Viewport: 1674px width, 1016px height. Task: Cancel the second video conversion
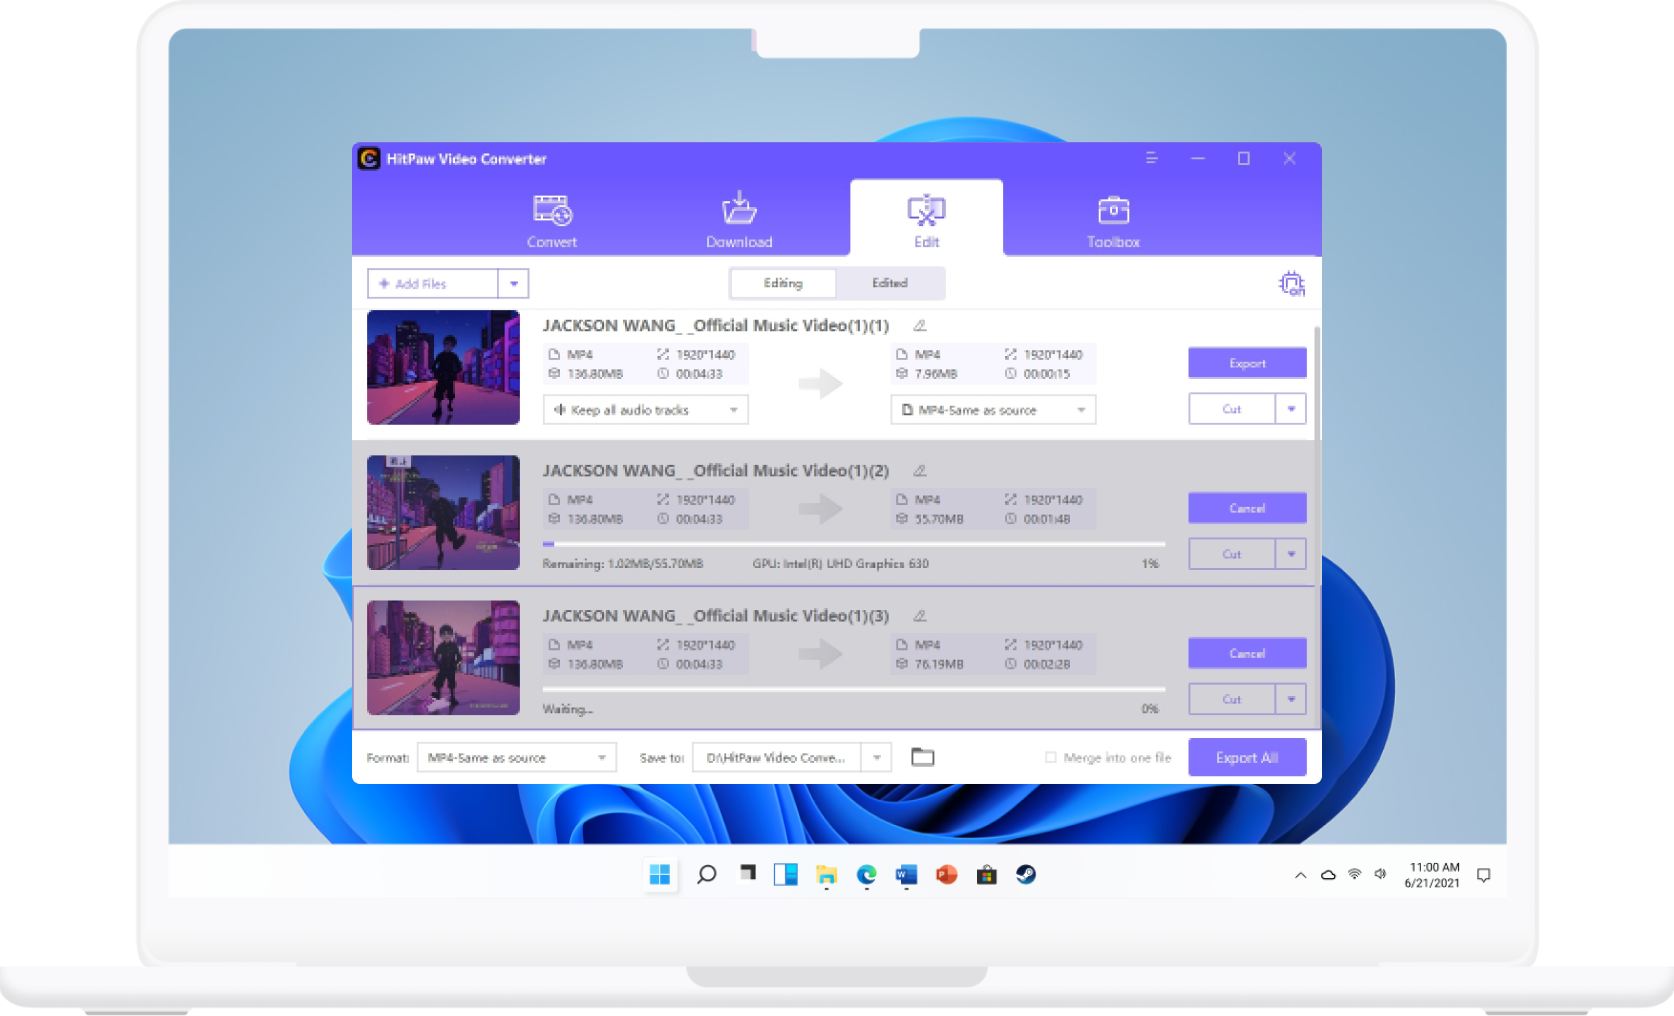coord(1247,508)
